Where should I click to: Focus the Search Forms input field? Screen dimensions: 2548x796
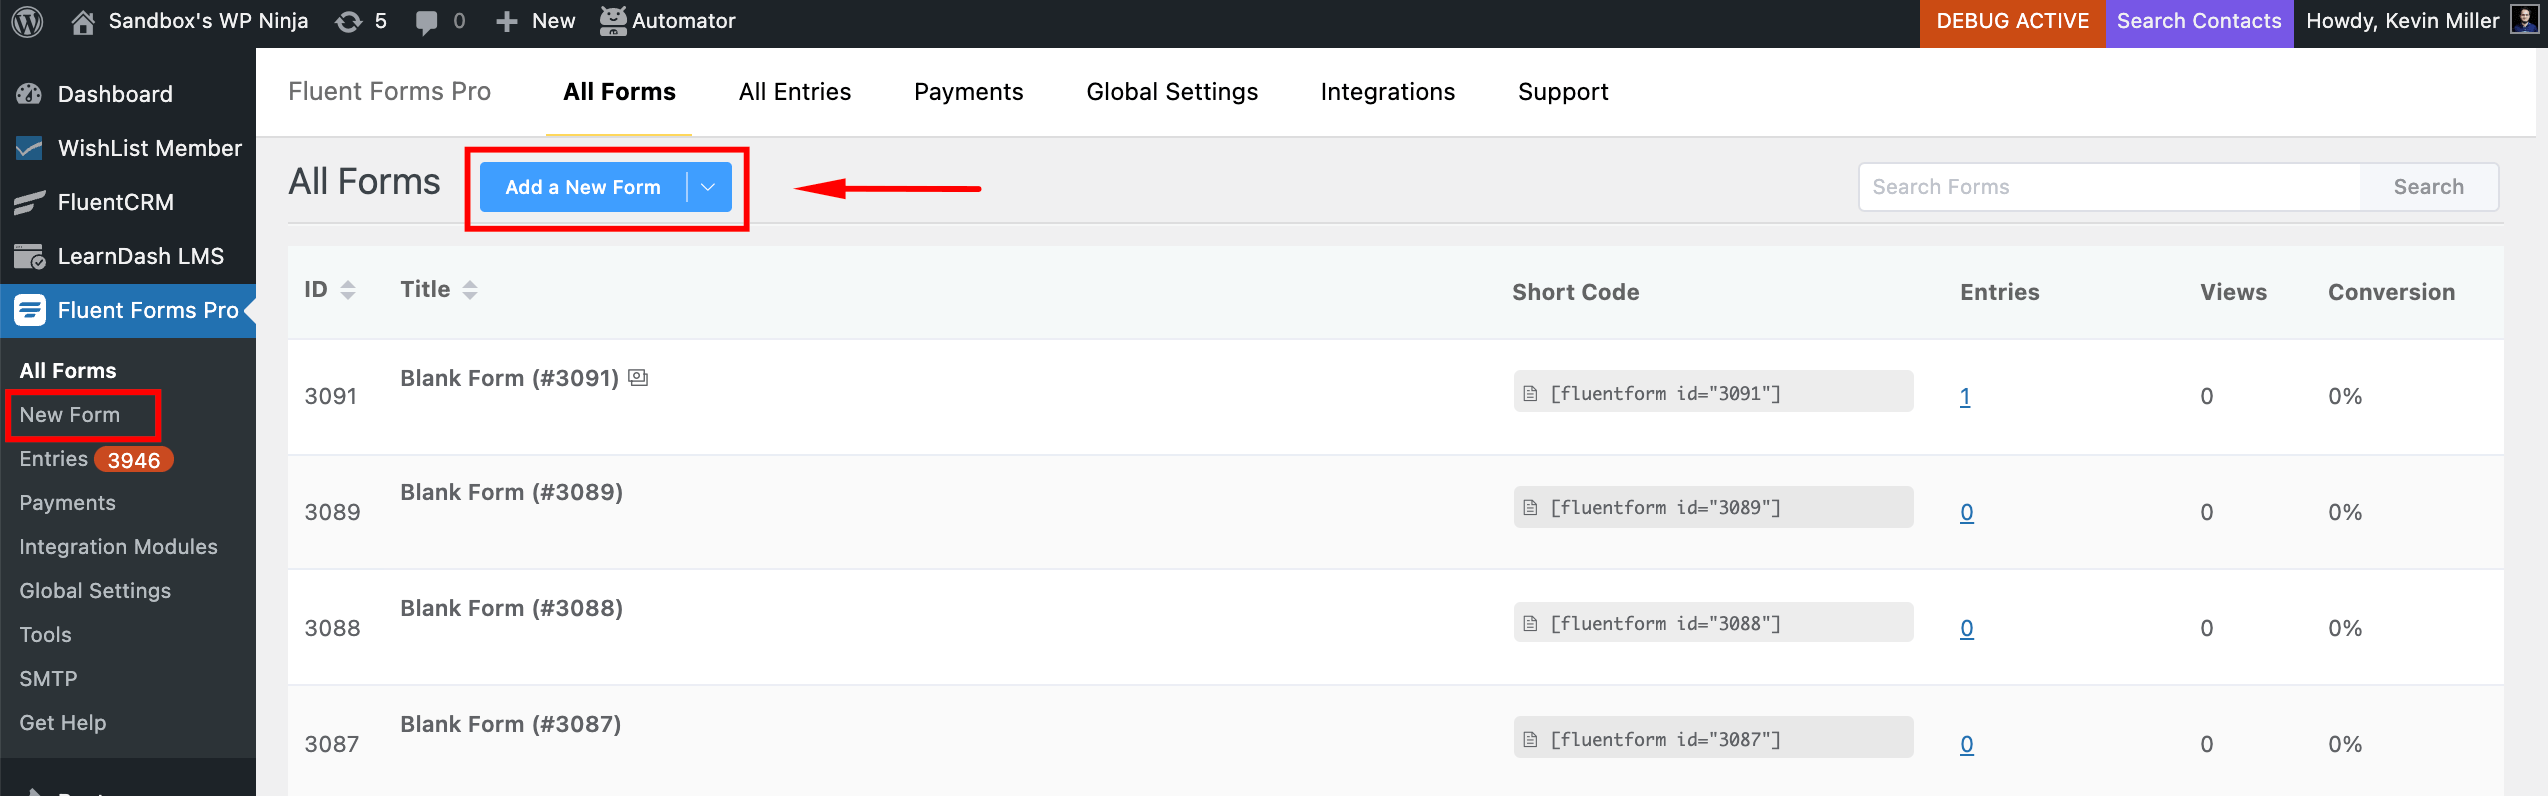coord(2109,187)
